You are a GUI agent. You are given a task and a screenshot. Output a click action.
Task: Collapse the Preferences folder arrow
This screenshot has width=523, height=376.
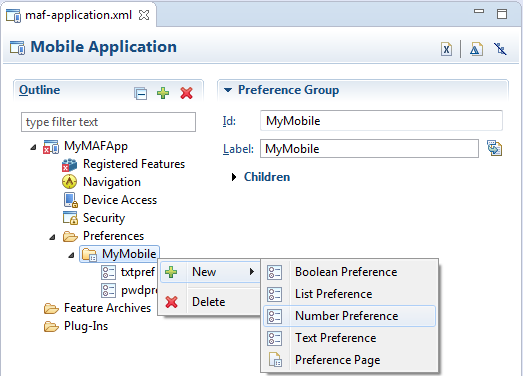click(52, 237)
